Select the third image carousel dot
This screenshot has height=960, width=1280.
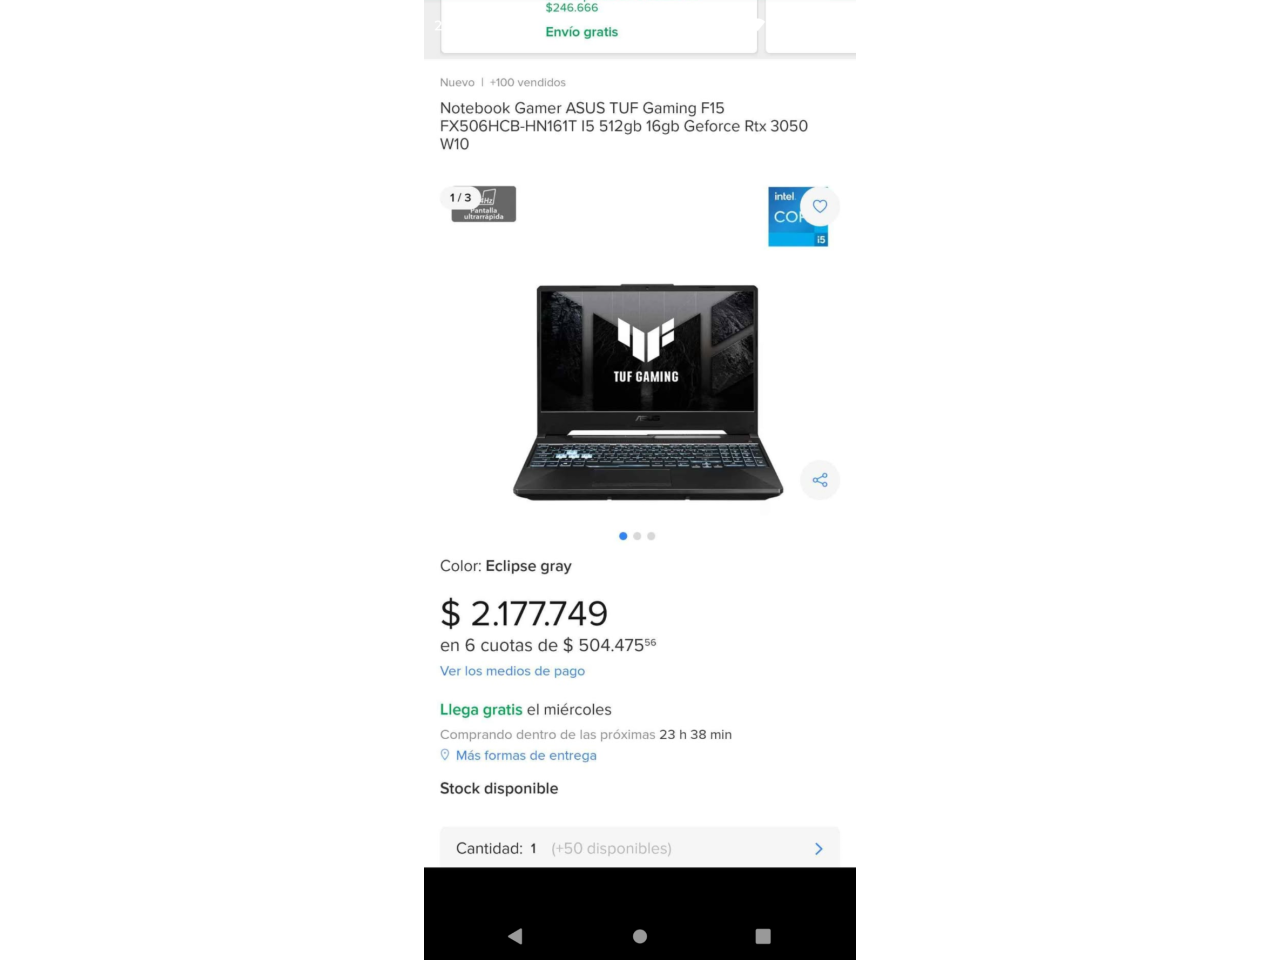pos(651,536)
